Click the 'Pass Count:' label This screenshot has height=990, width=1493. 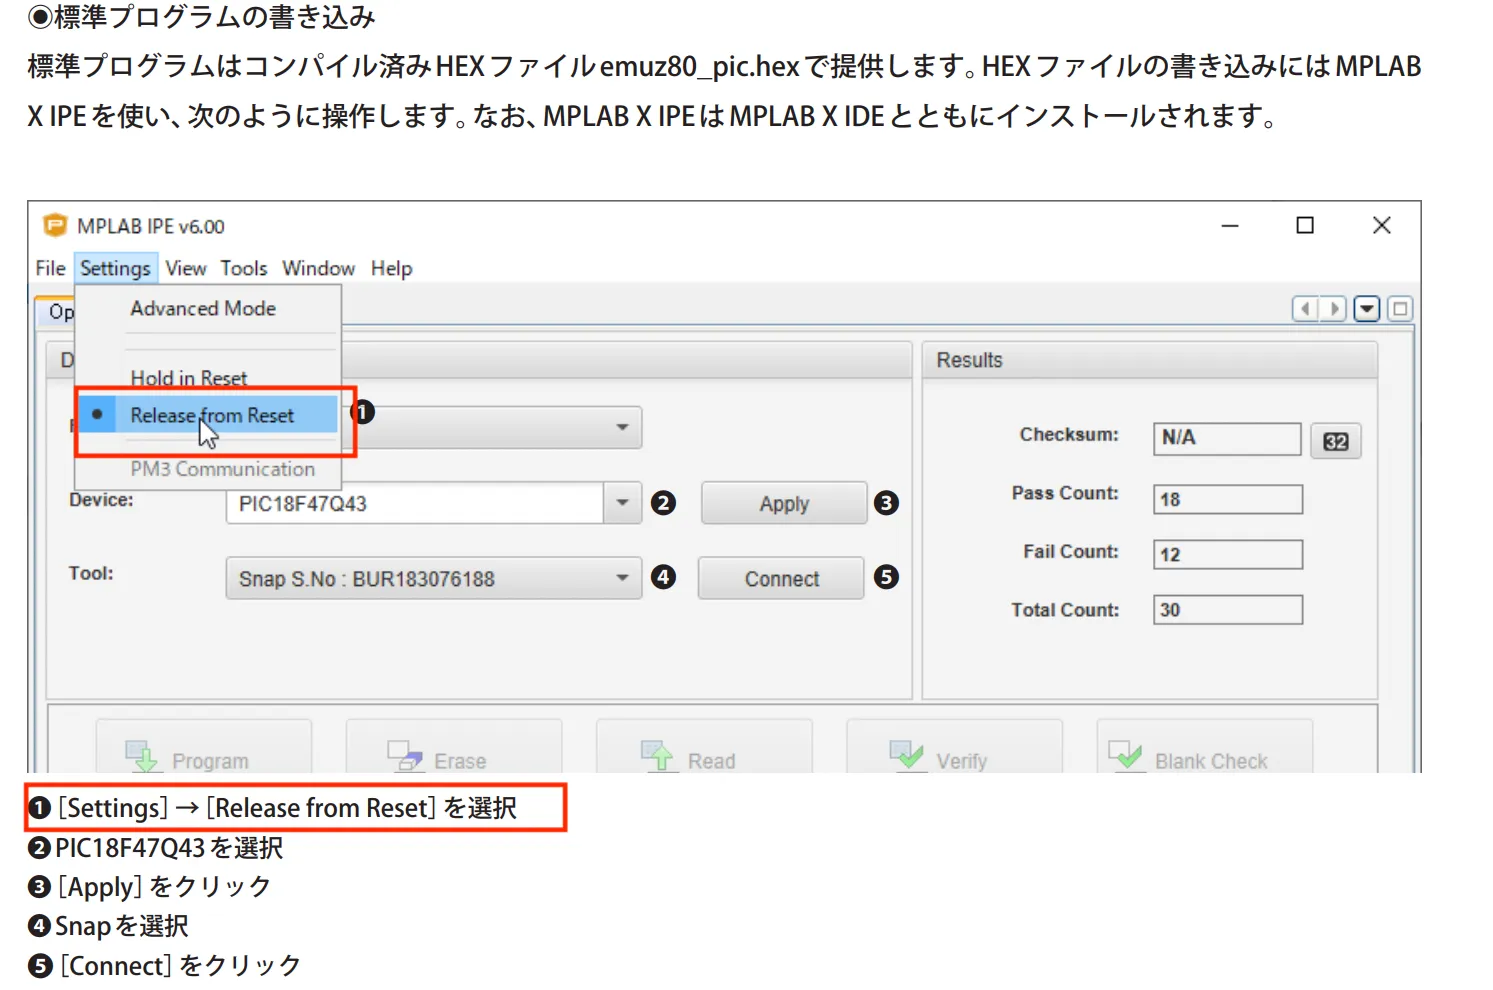pos(1065,493)
